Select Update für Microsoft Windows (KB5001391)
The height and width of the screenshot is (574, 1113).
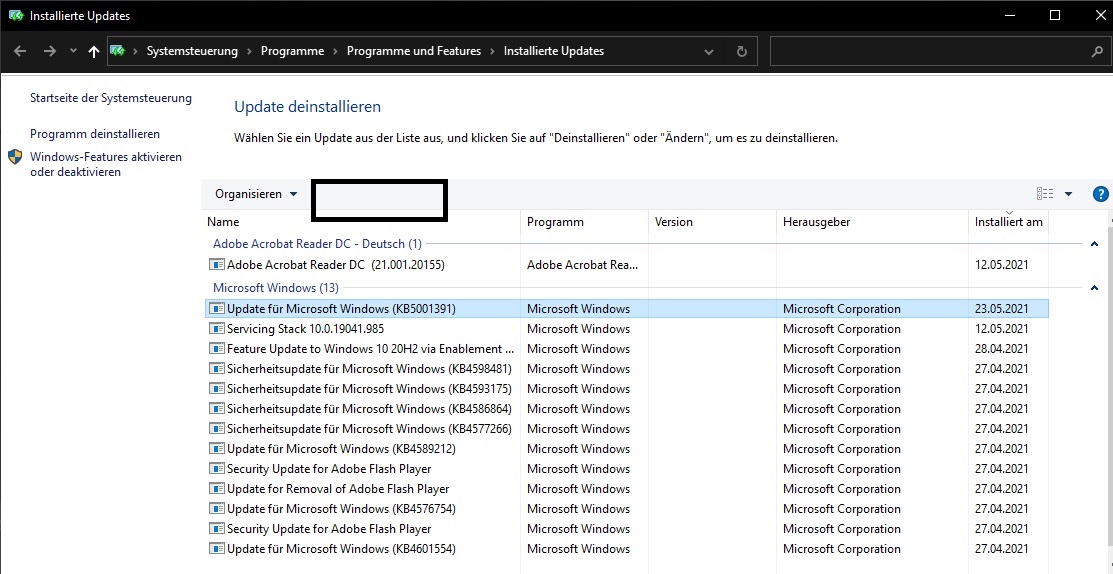click(x=627, y=309)
